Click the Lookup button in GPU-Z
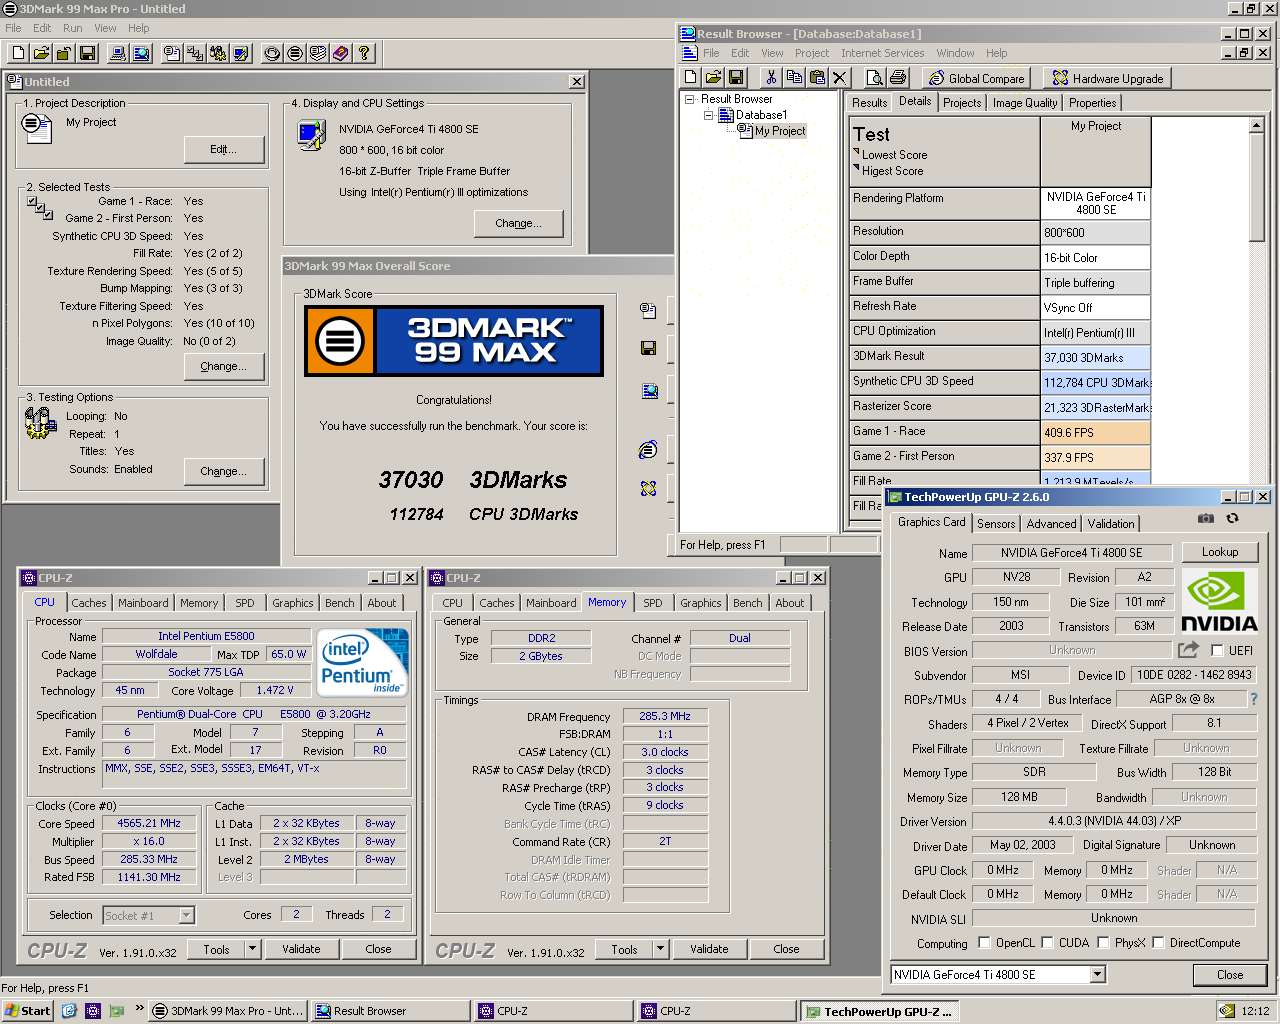1280x1024 pixels. 1219,552
